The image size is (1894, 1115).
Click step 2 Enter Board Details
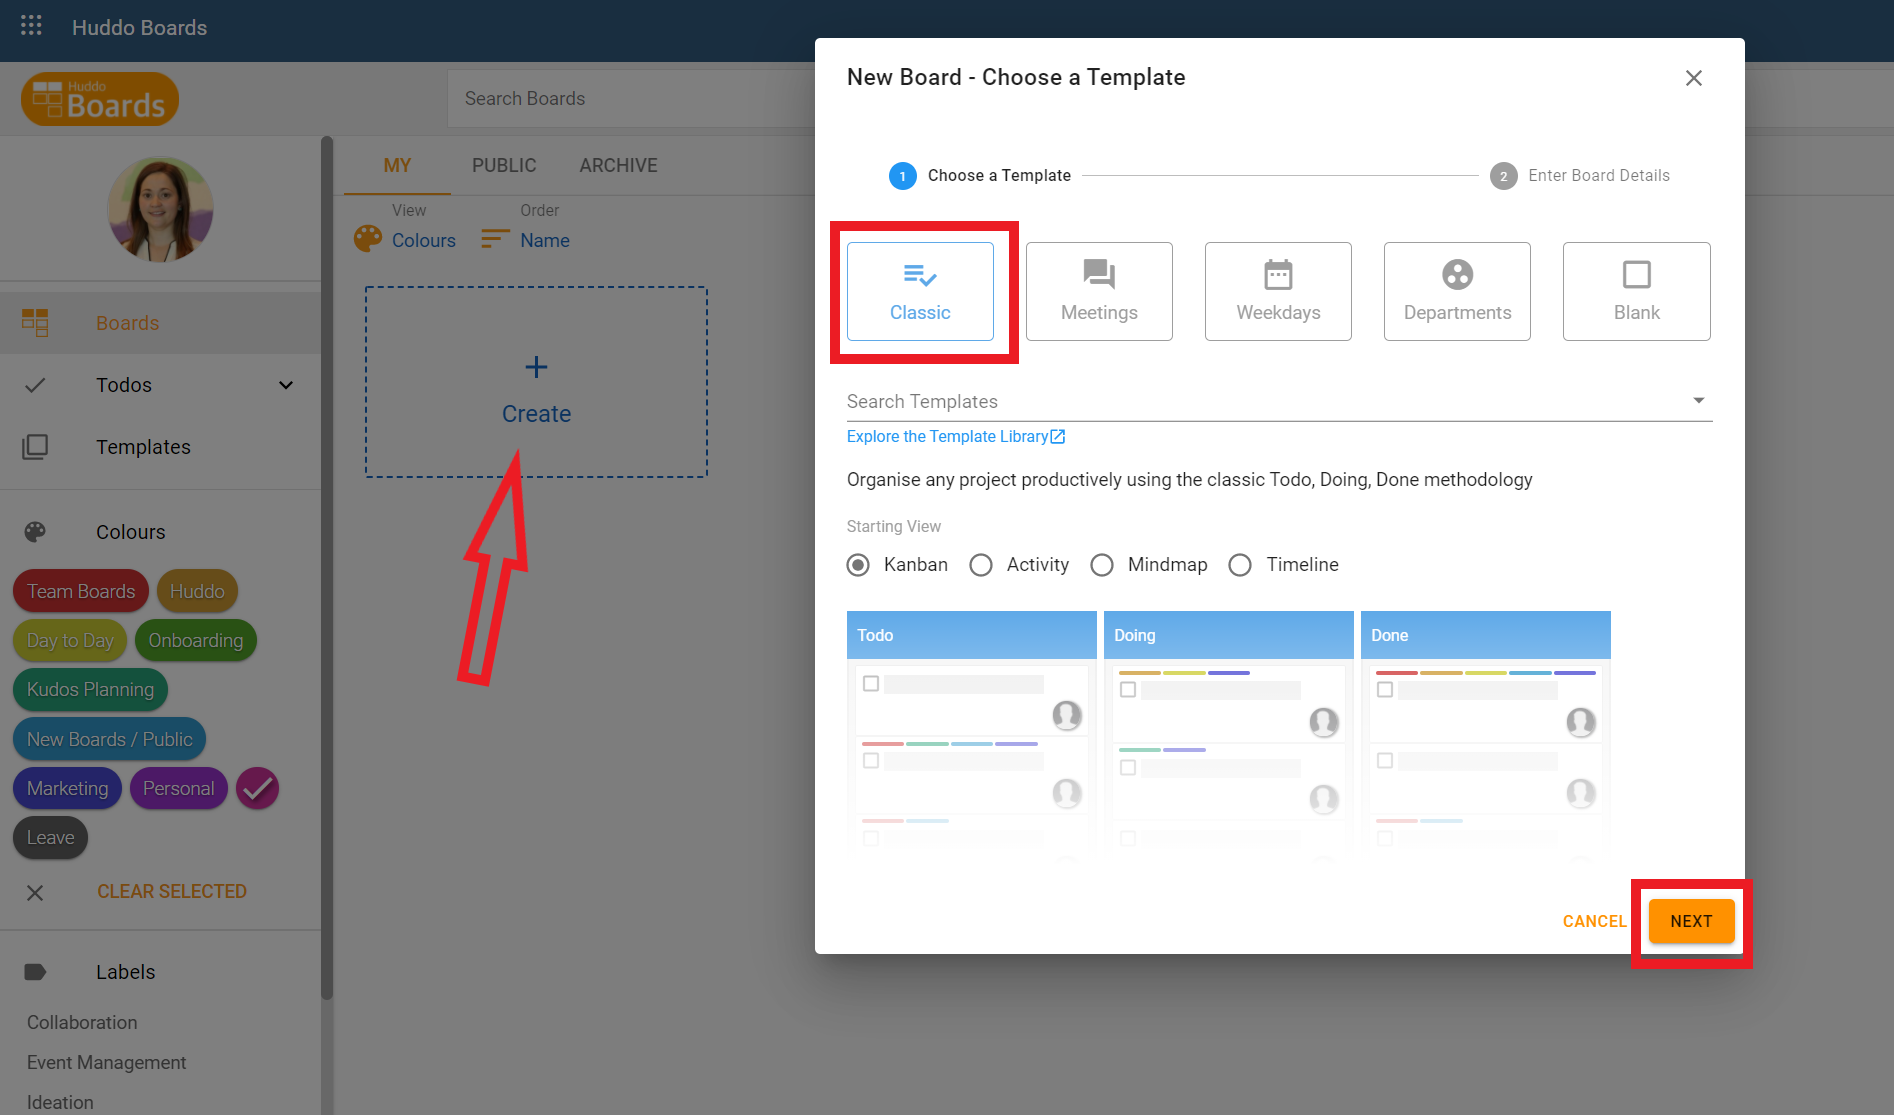[1580, 176]
